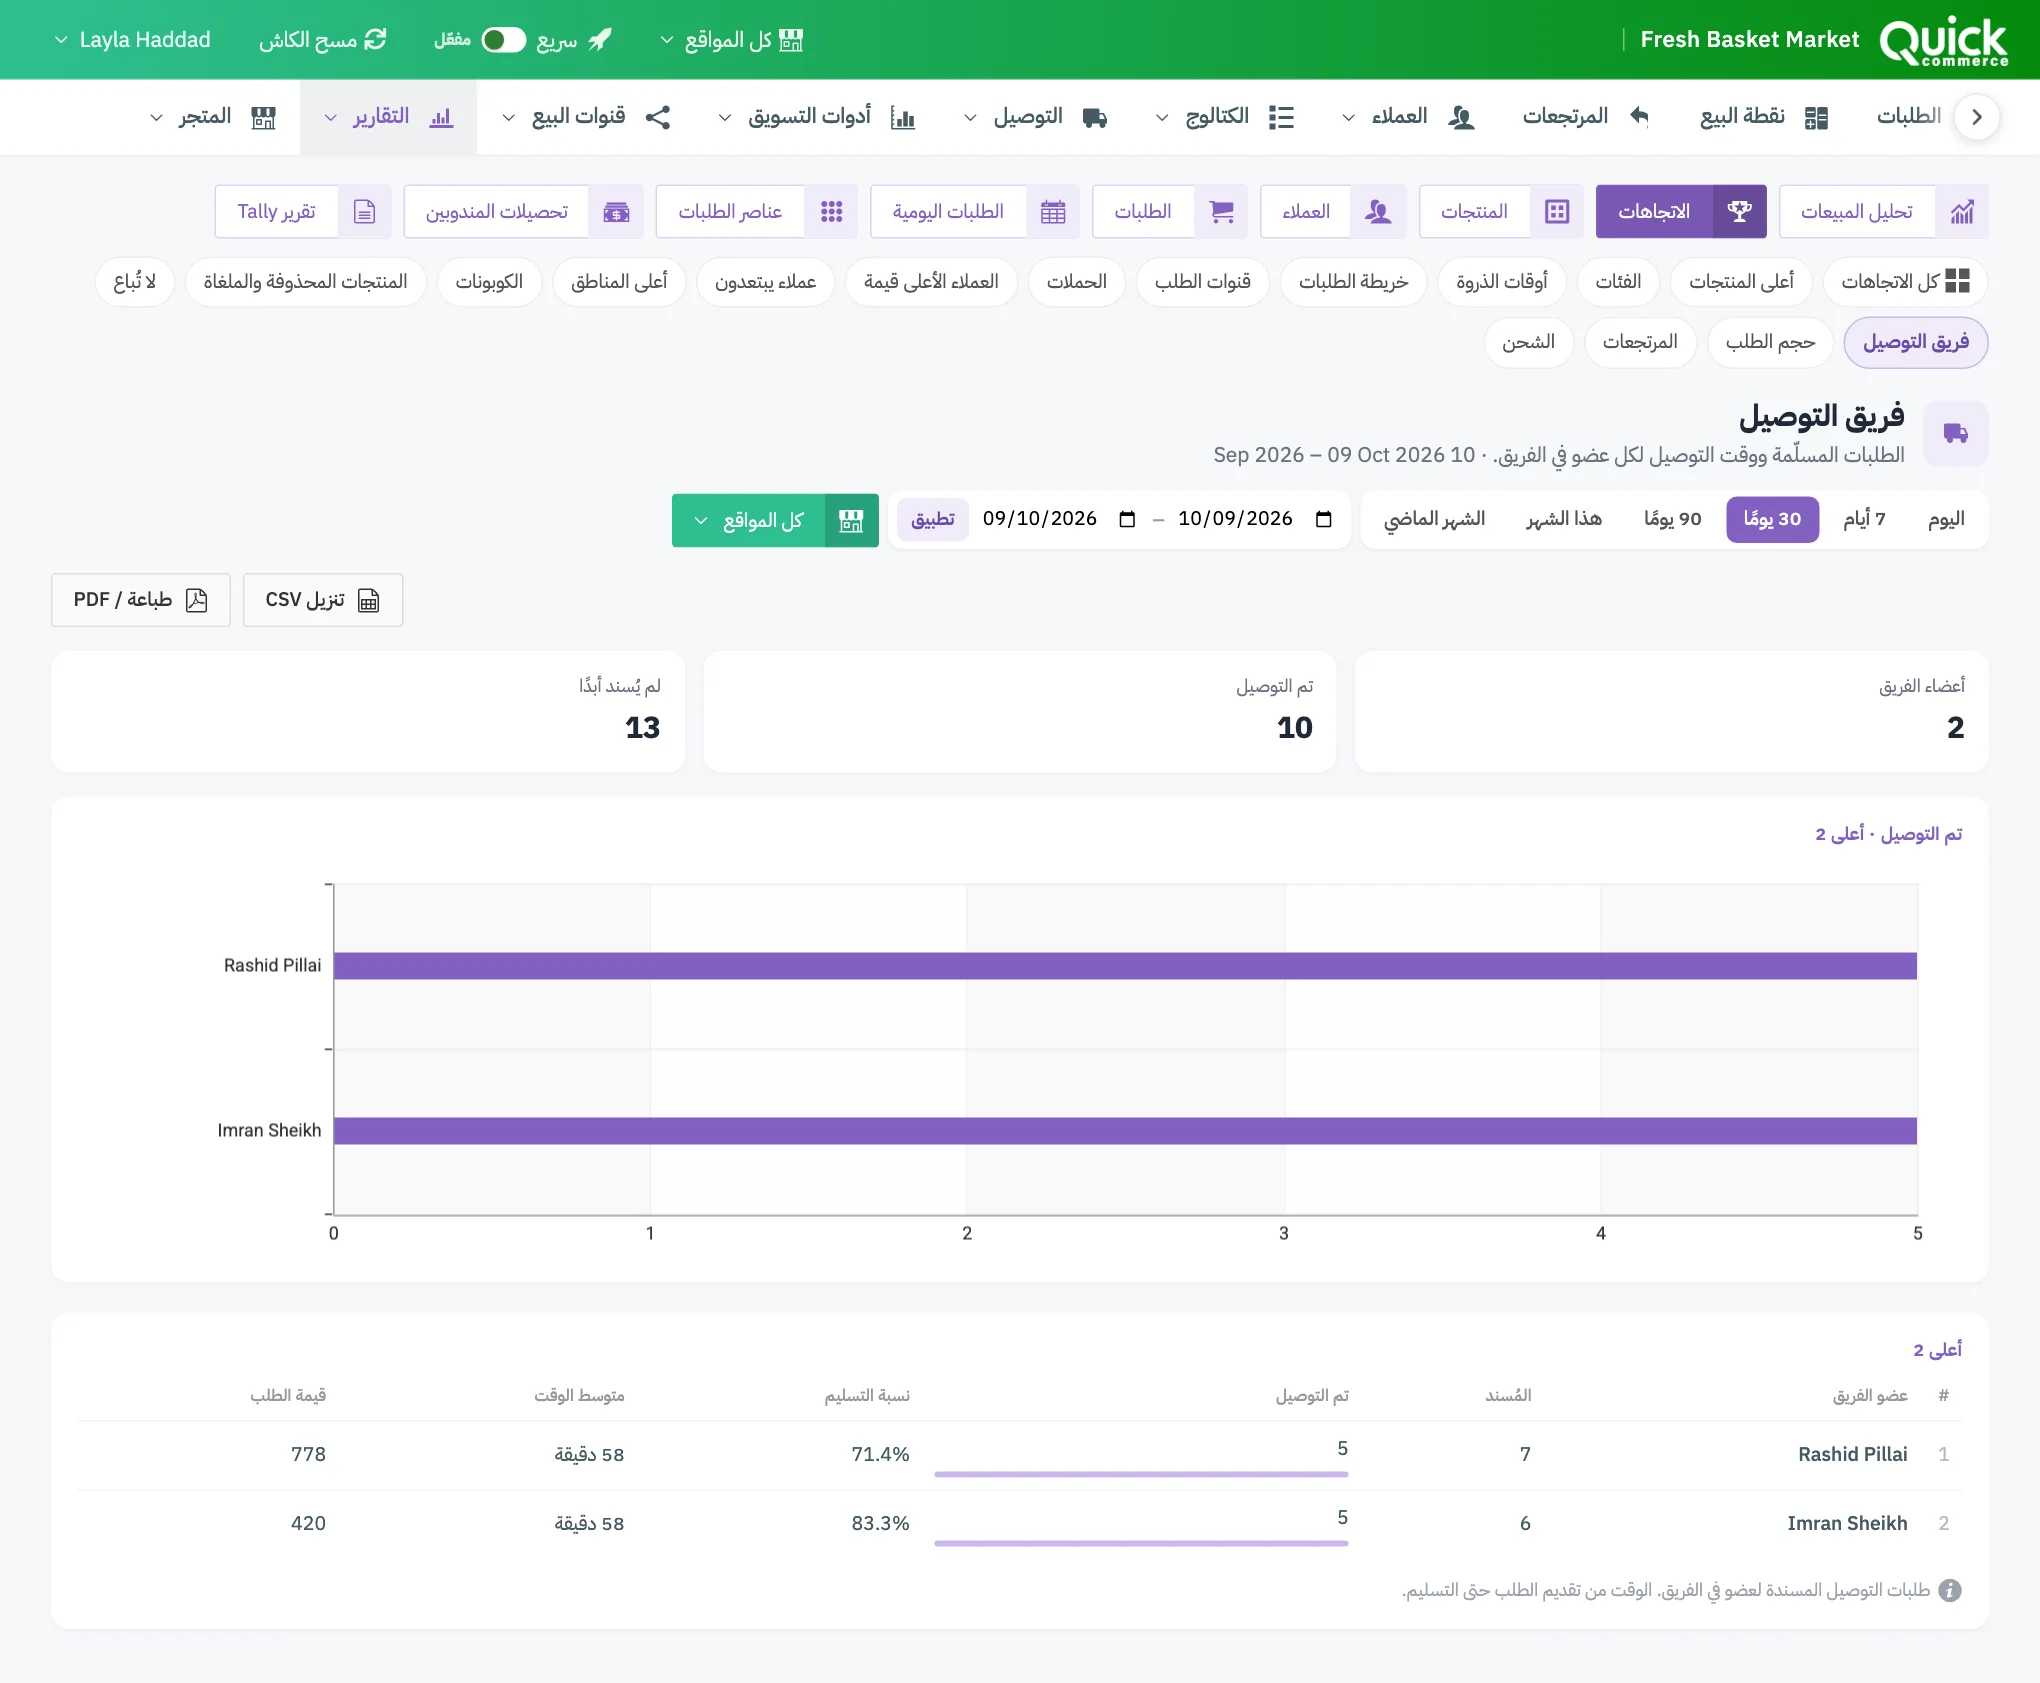Image resolution: width=2040 pixels, height=1683 pixels.
Task: Click the عناصر الطلبات grid-dots icon
Action: point(831,212)
